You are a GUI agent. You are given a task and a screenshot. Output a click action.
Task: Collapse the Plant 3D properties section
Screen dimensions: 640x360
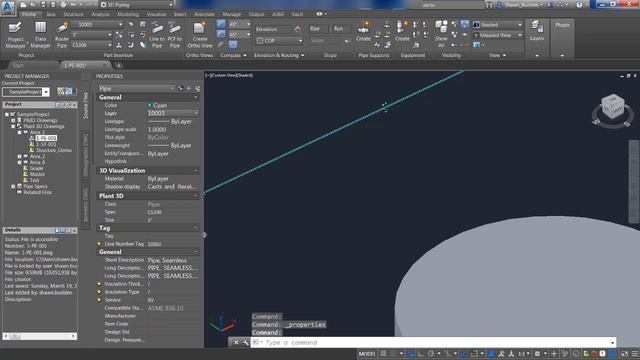click(x=196, y=196)
